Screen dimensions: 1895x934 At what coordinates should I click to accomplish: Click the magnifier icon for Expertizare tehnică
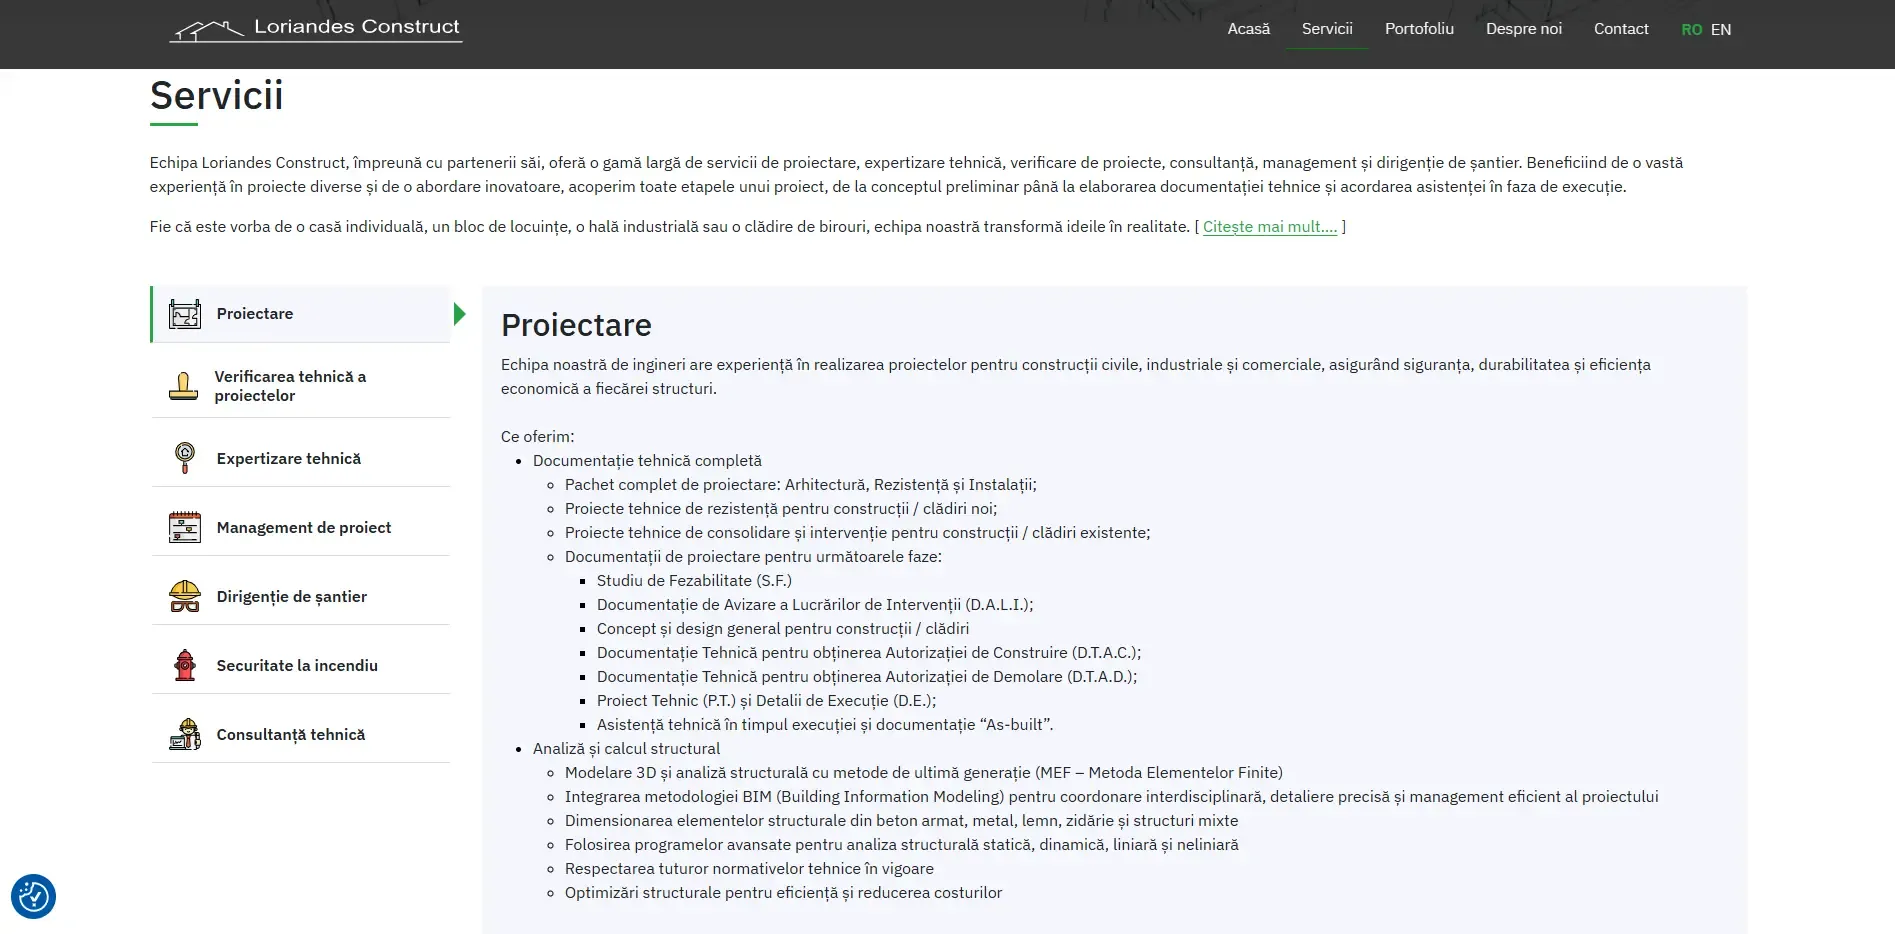185,458
